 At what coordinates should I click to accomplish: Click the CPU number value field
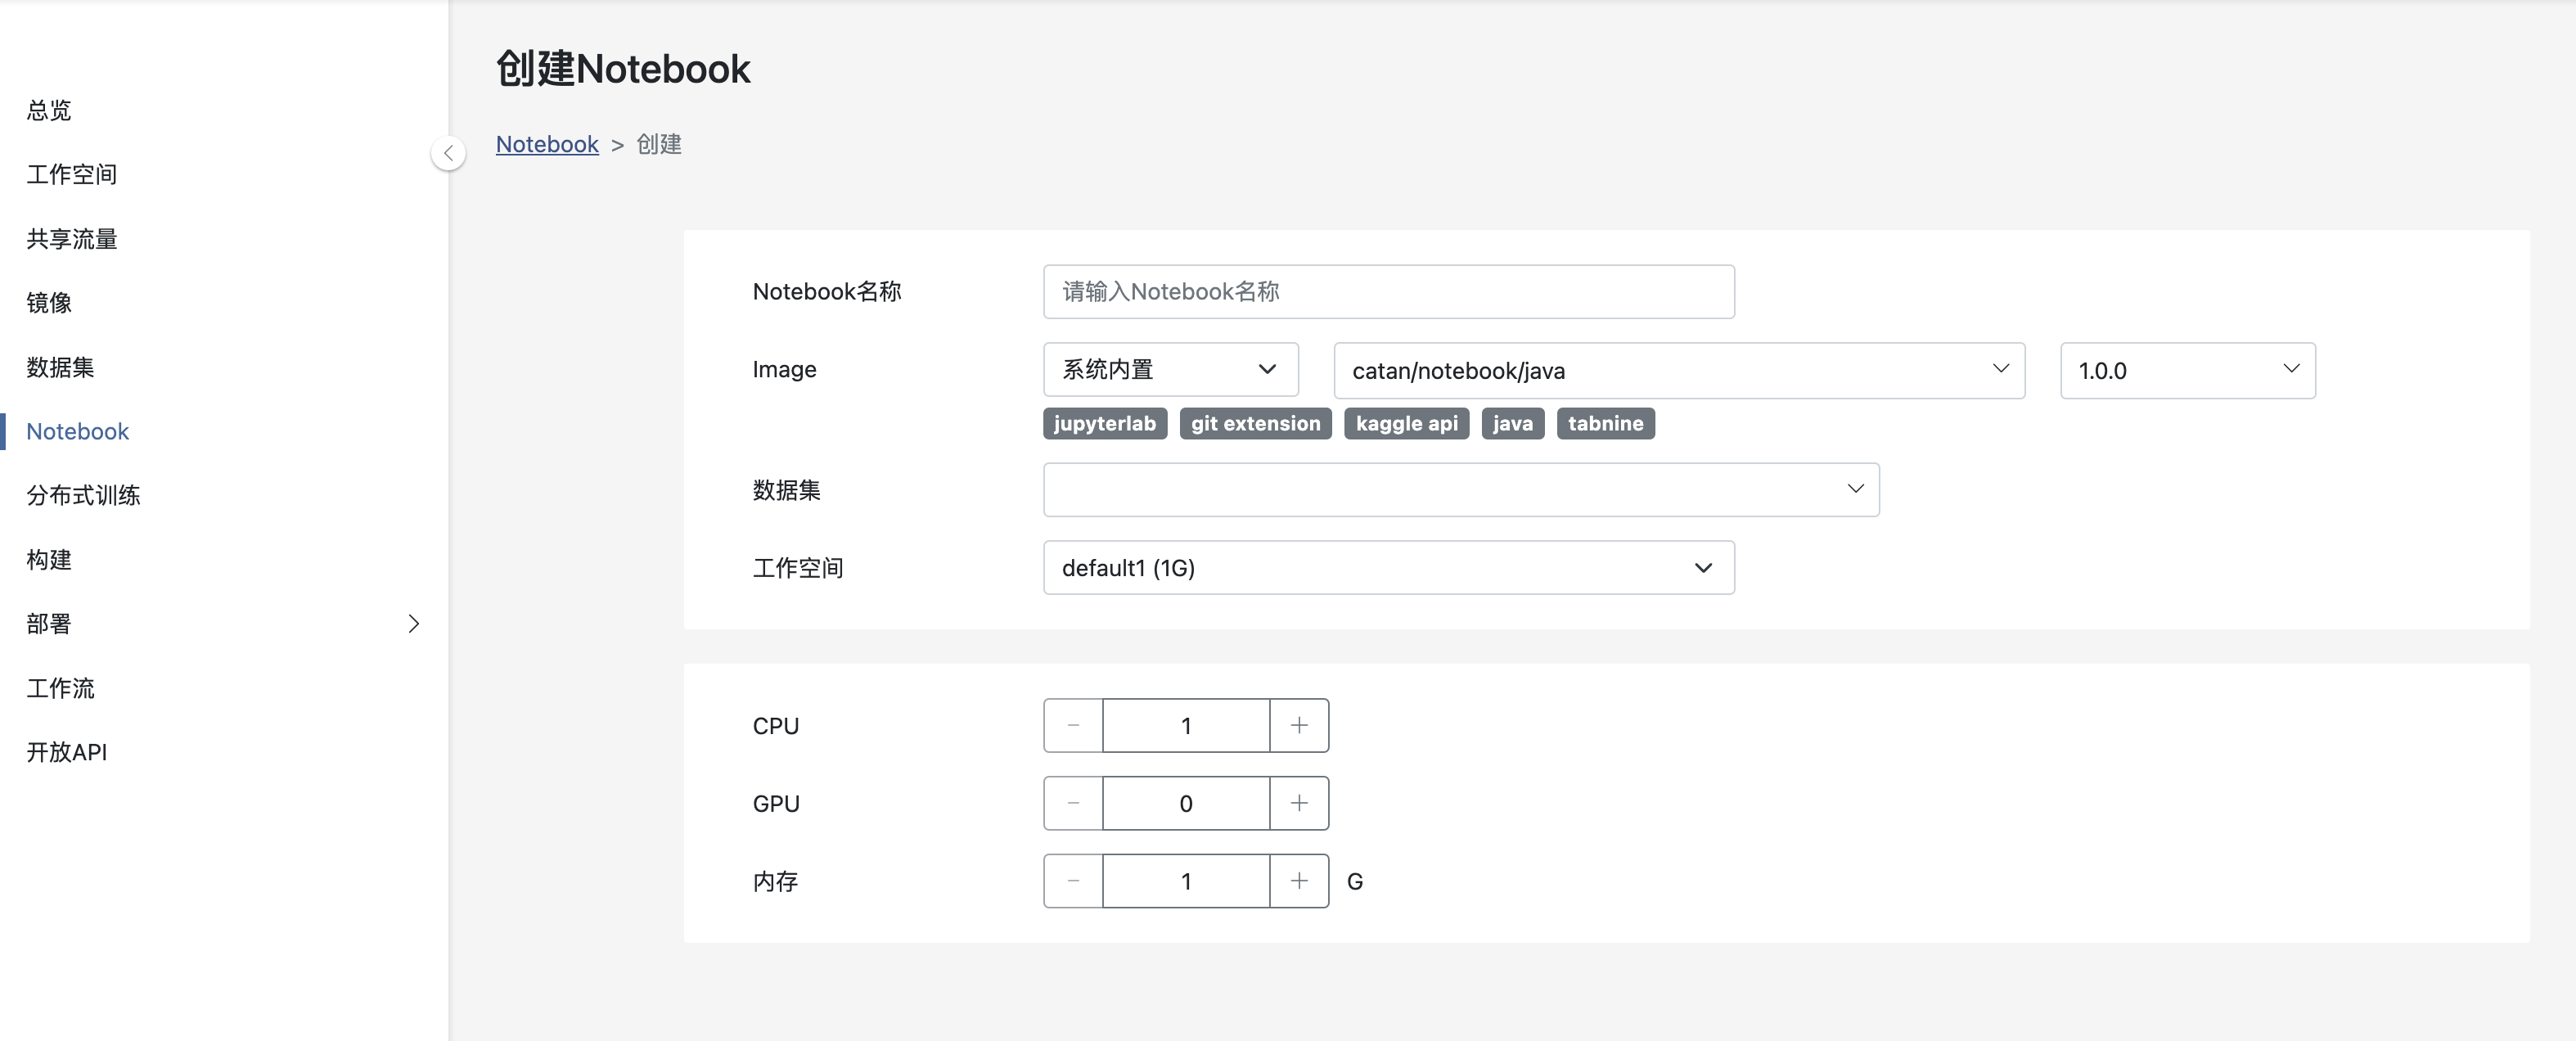[1185, 725]
